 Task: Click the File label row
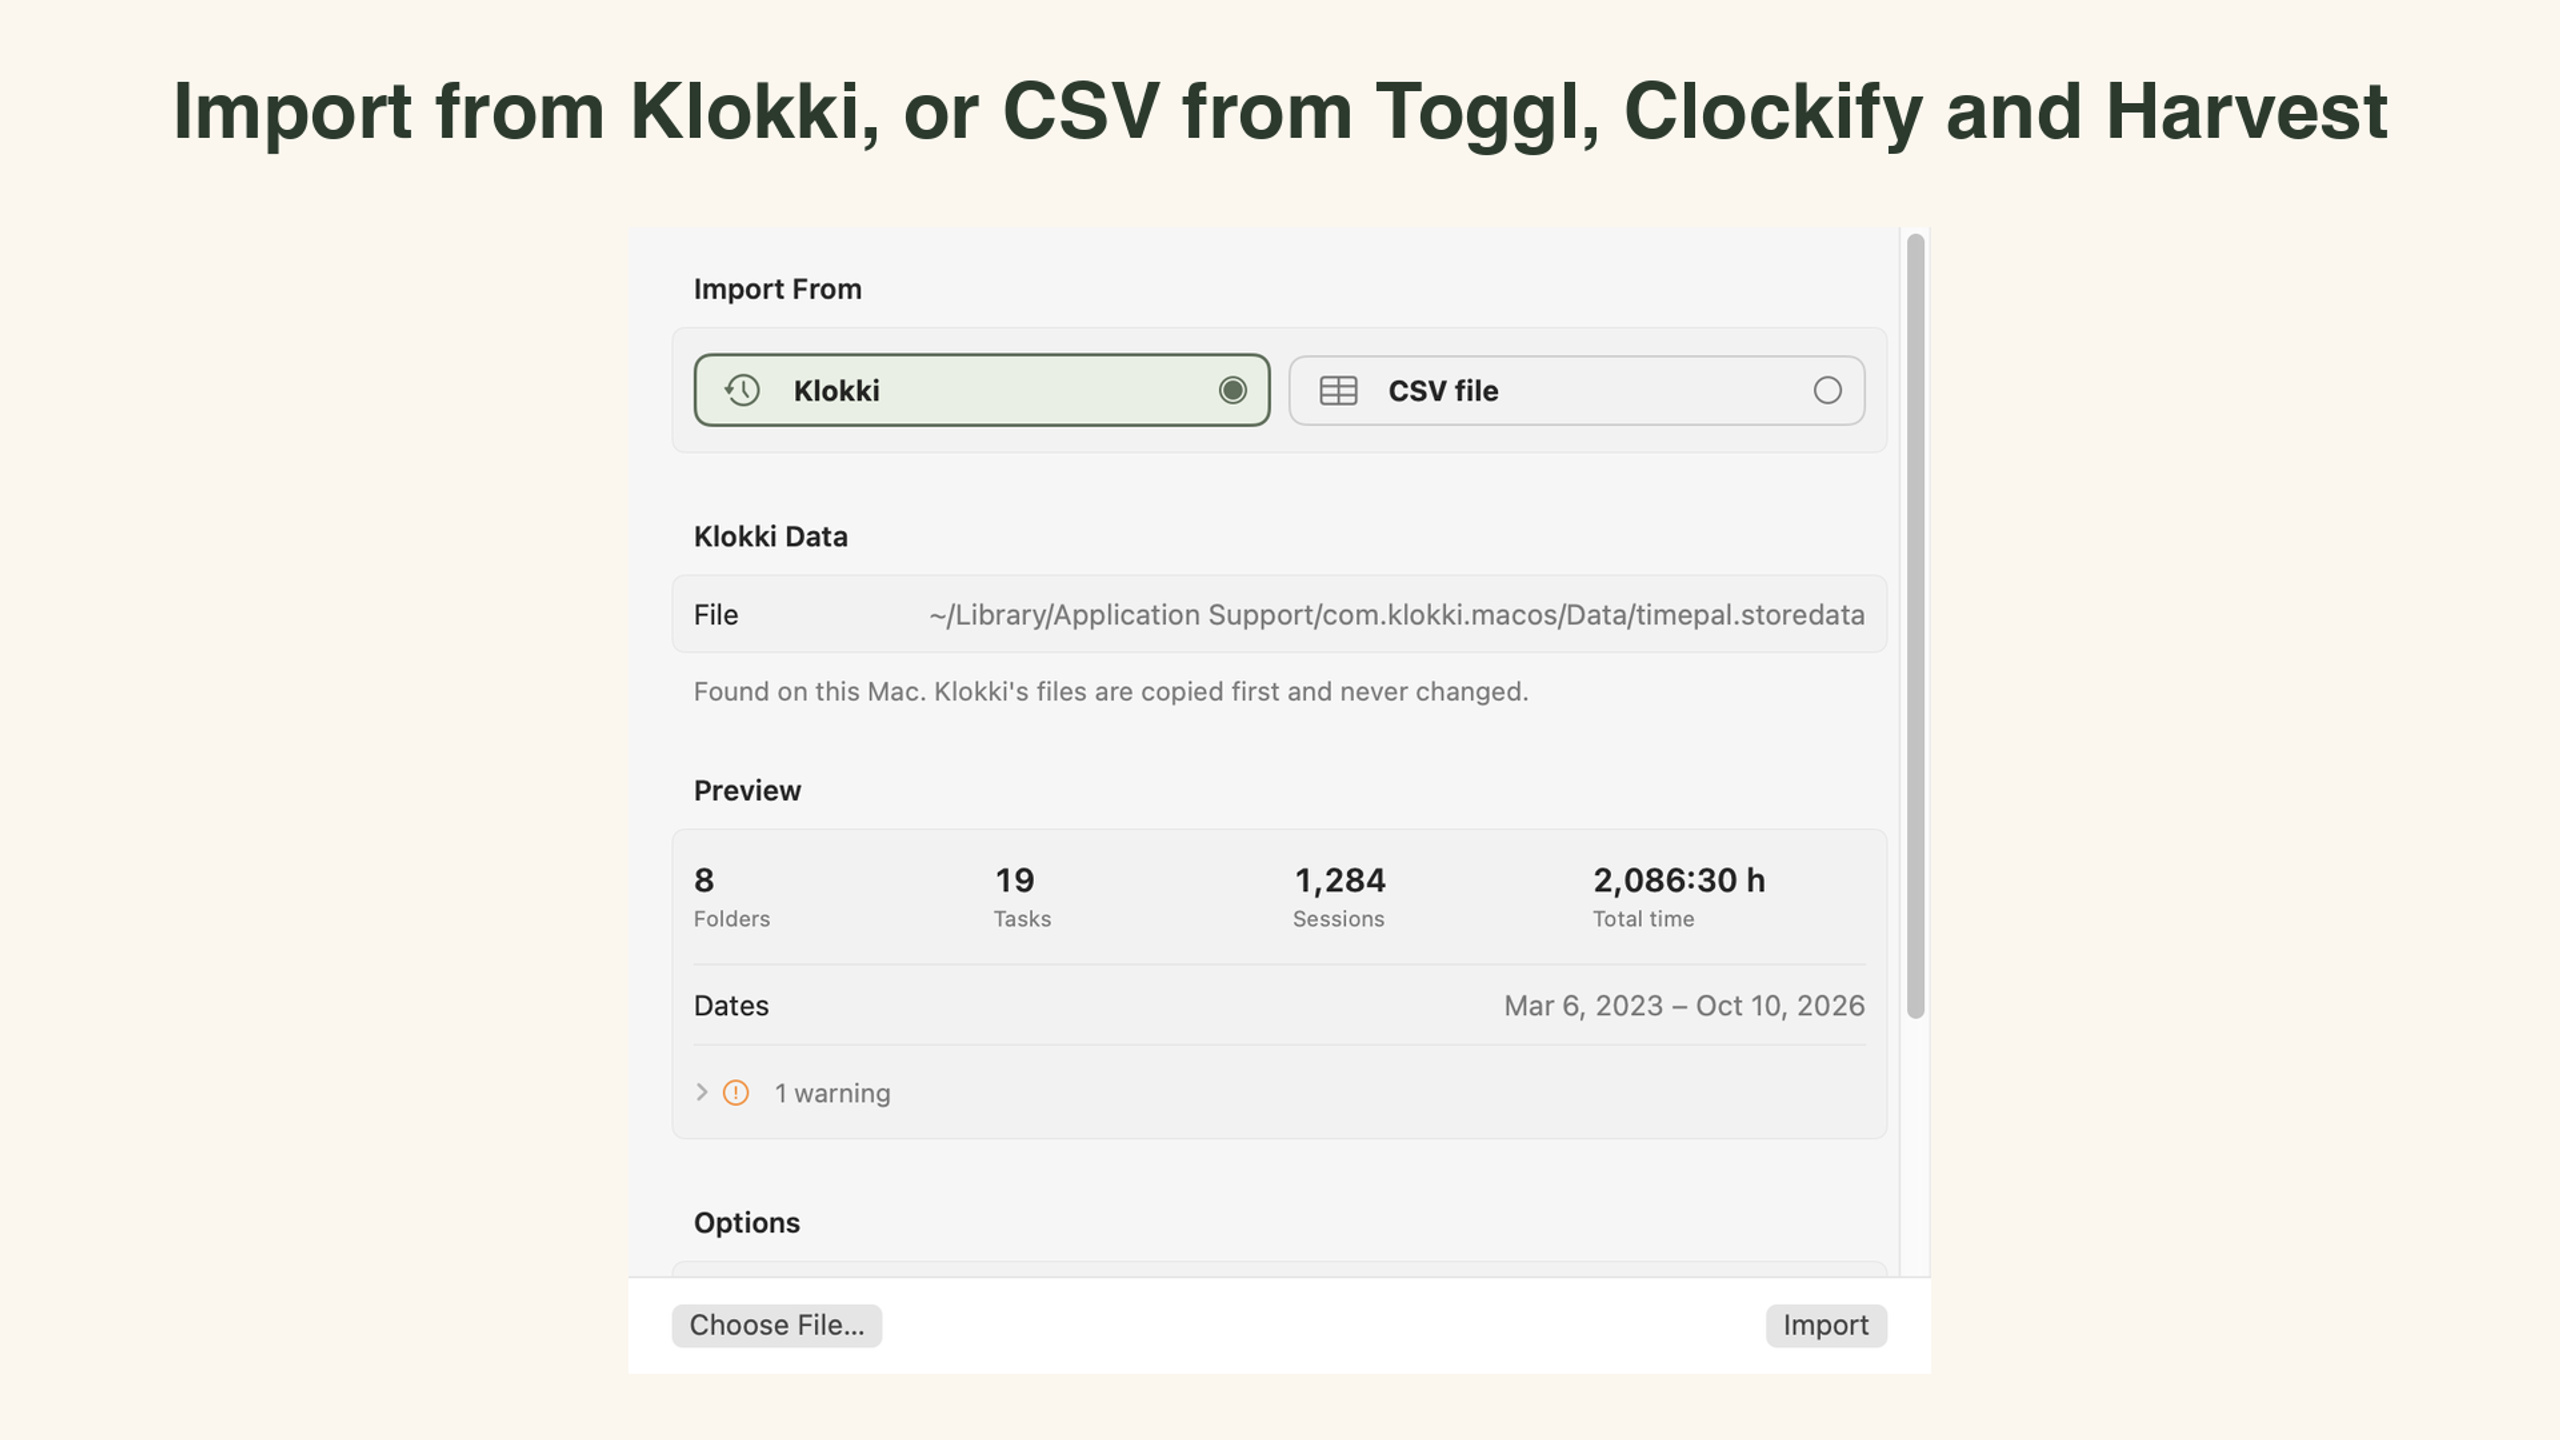coord(1279,614)
